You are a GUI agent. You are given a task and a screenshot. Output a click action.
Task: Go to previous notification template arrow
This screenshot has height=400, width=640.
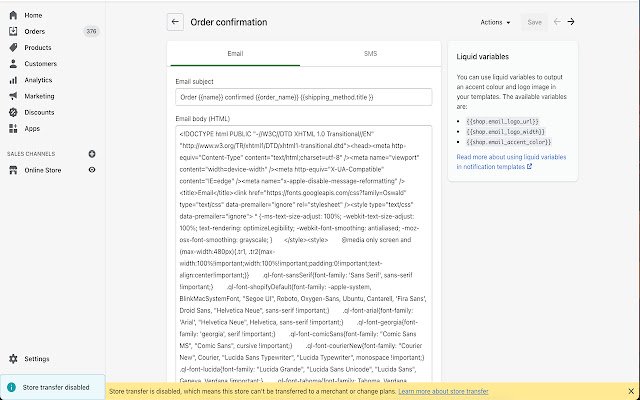pyautogui.click(x=557, y=22)
